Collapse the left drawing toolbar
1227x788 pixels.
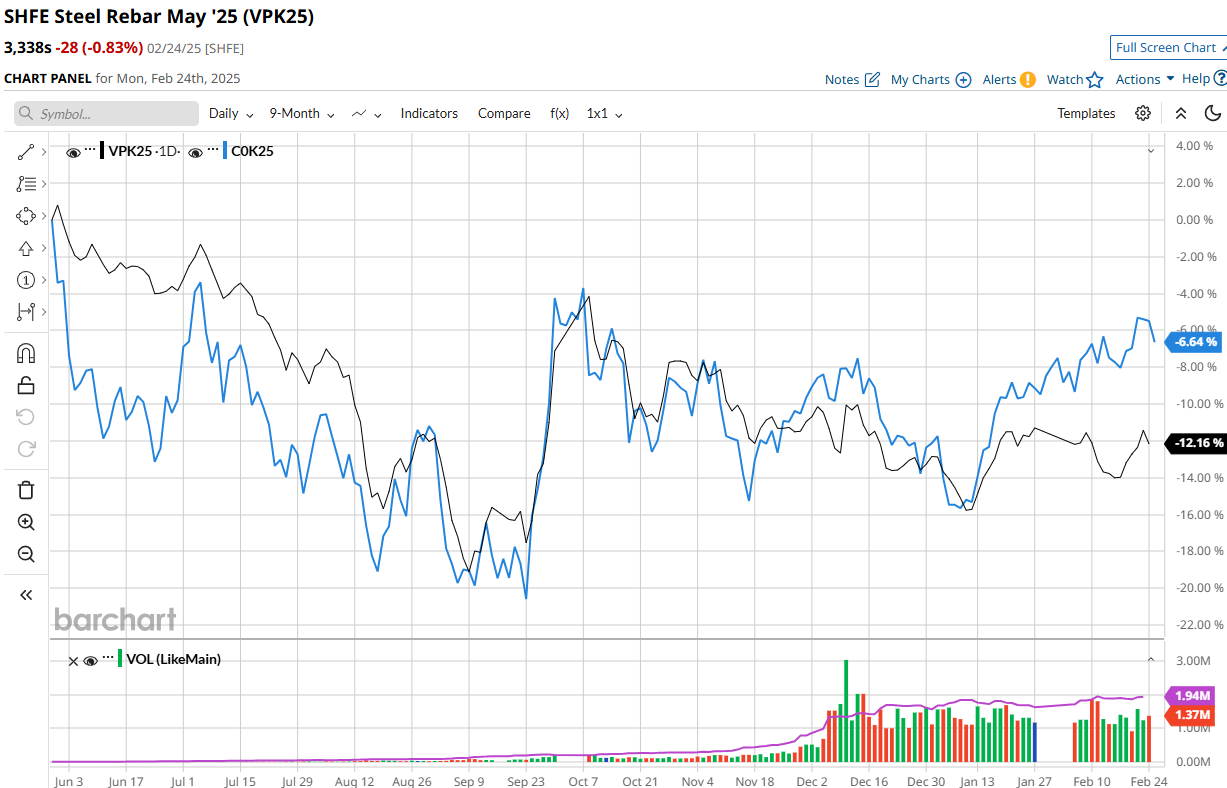26,595
